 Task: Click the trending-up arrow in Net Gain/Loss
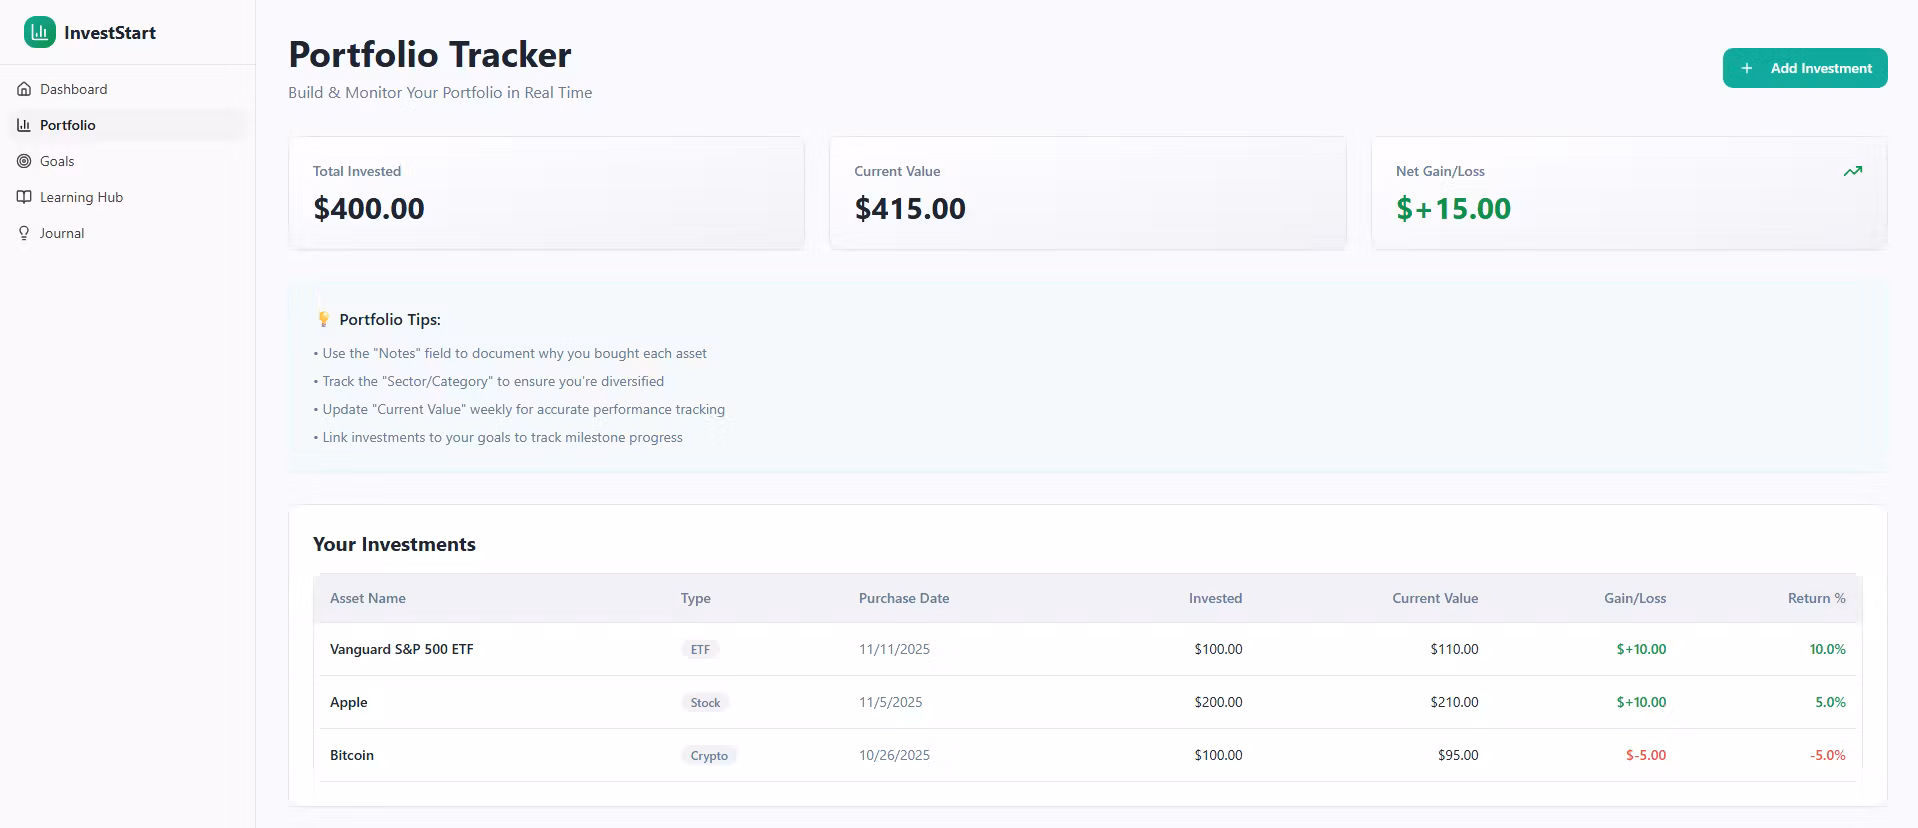(x=1852, y=171)
